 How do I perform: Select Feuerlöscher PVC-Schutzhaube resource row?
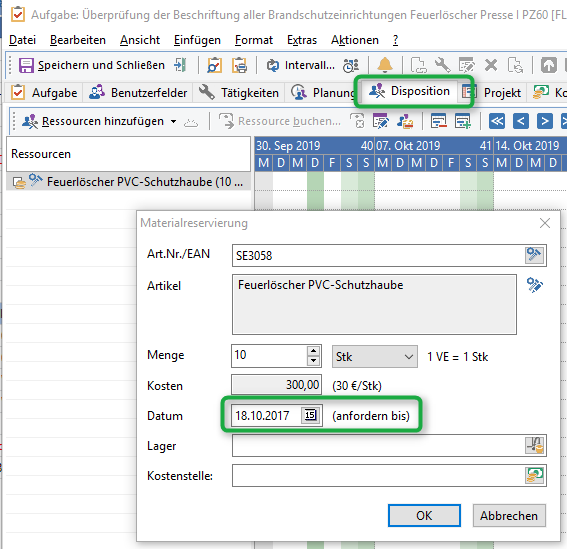point(129,182)
